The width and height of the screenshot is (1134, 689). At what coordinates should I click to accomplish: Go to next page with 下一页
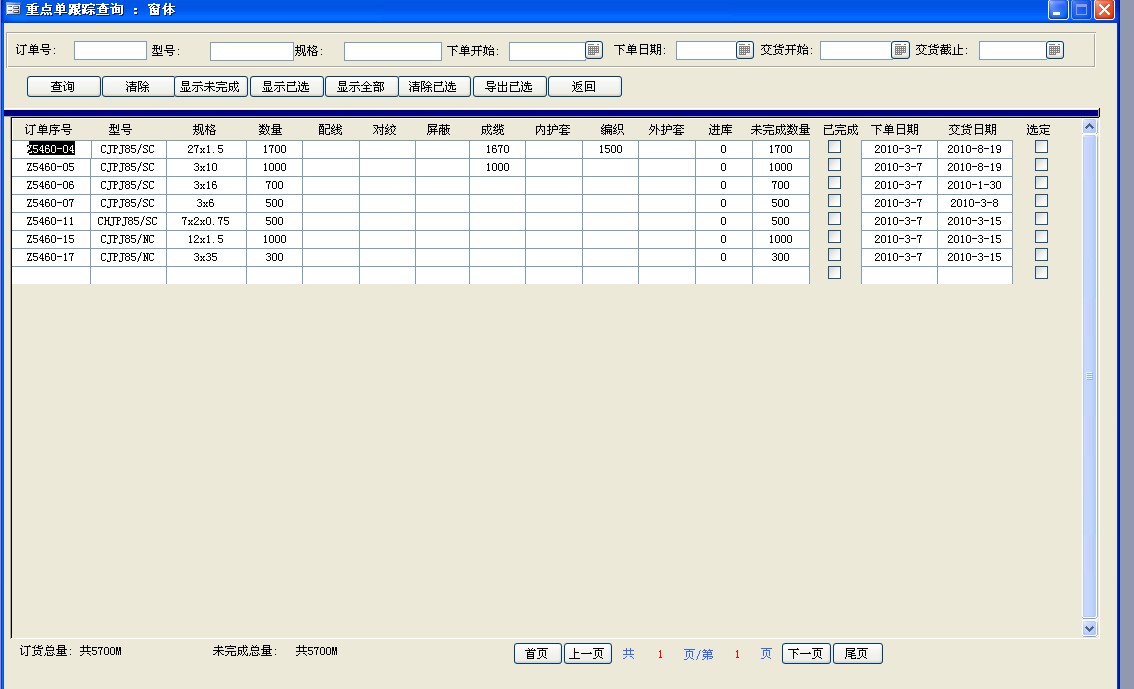click(x=806, y=654)
